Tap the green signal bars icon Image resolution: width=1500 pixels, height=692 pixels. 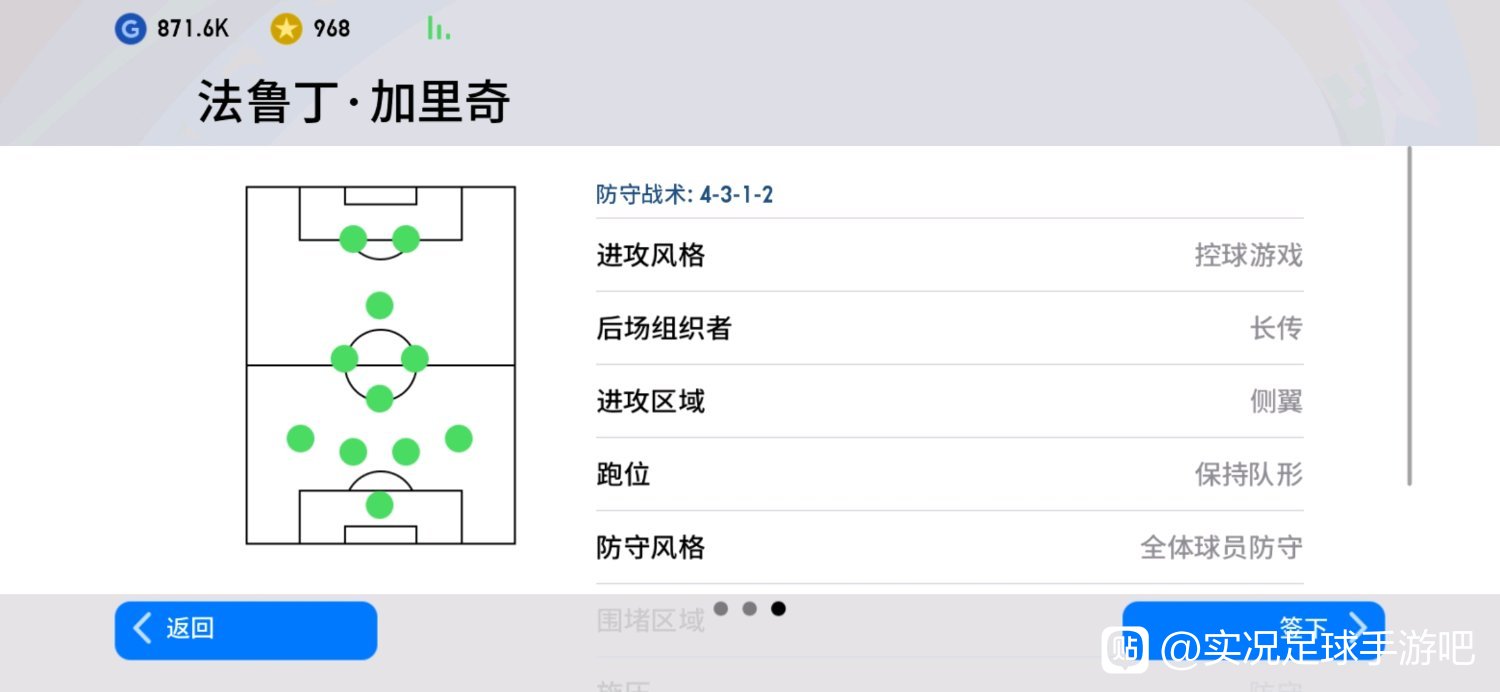click(438, 29)
